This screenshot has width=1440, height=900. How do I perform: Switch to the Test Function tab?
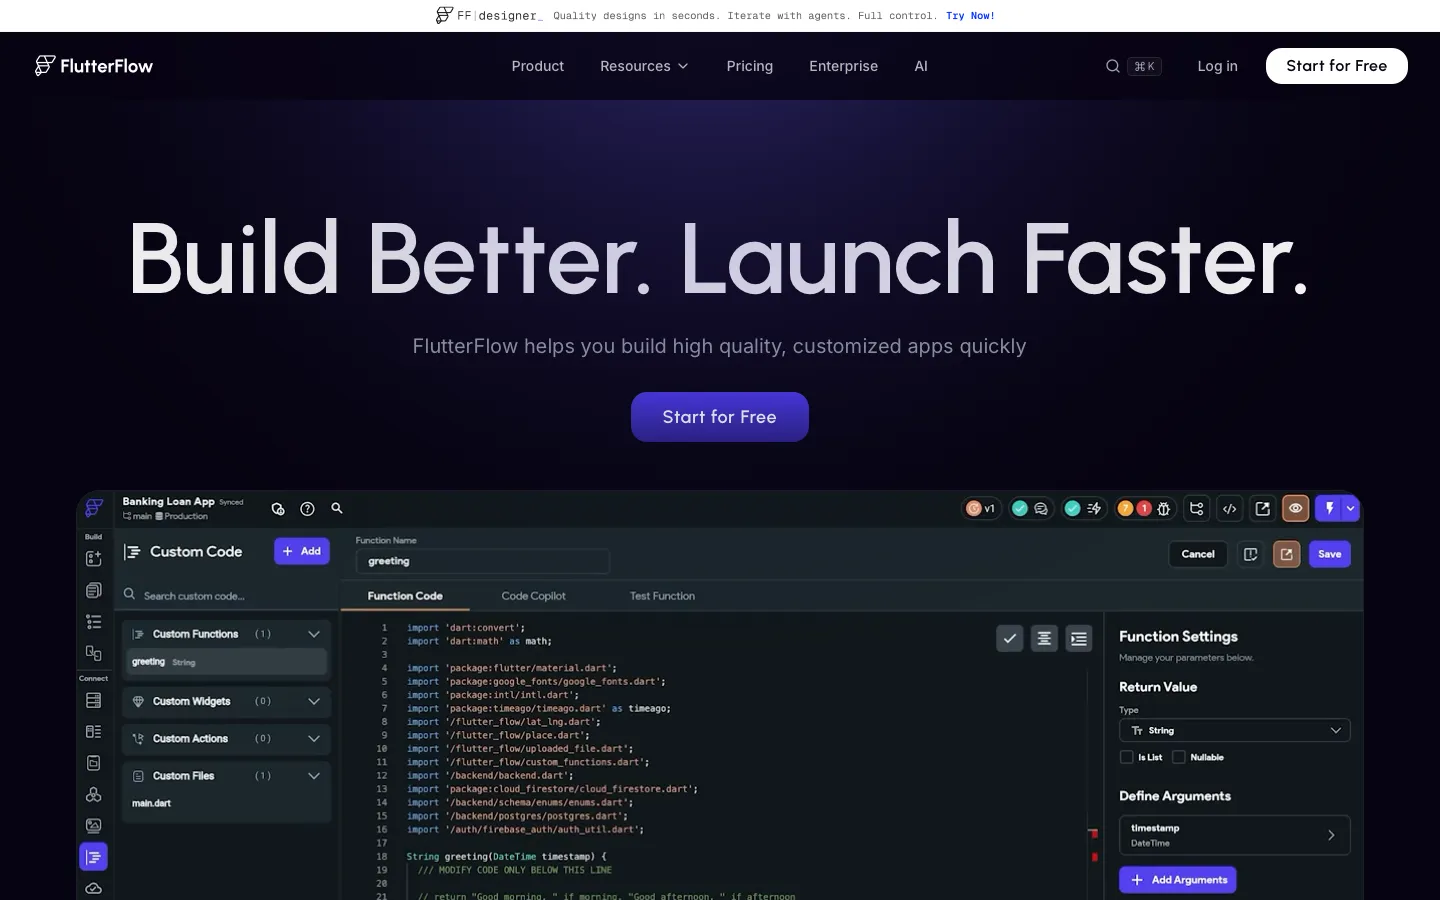click(662, 596)
